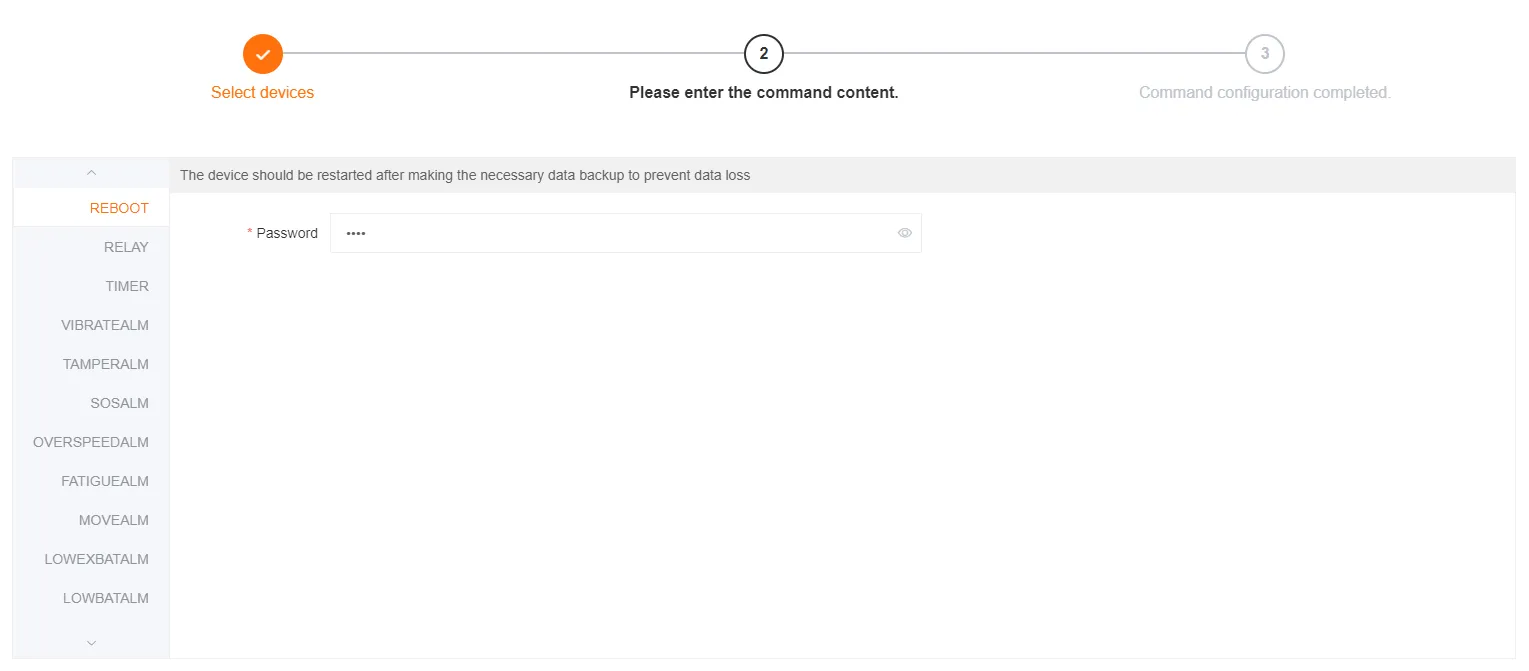Viewport: 1529px width, 671px height.
Task: Click the completed step checkmark icon
Action: point(263,54)
